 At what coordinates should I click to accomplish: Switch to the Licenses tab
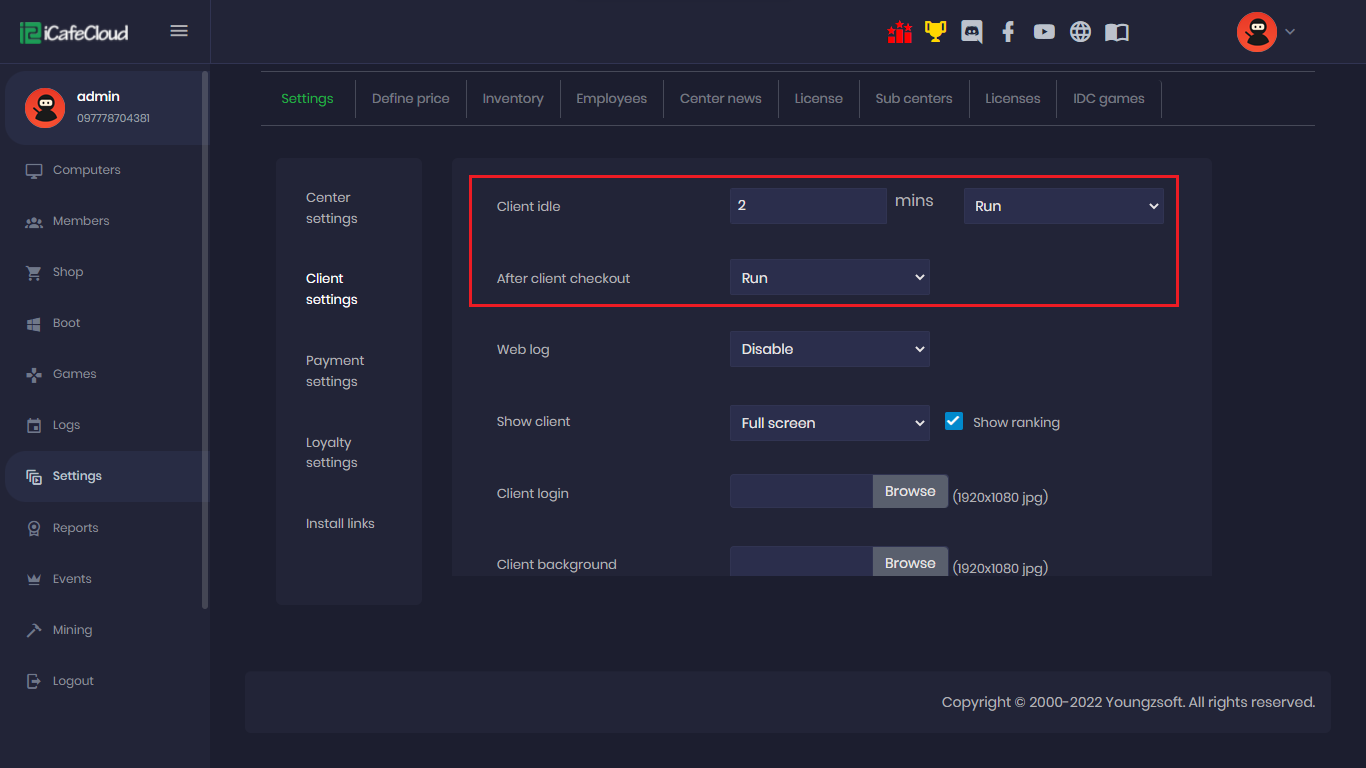coord(1013,99)
